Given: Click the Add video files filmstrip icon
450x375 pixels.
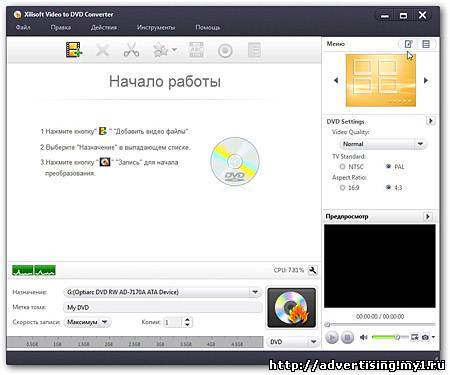Looking at the screenshot, I should [74, 50].
